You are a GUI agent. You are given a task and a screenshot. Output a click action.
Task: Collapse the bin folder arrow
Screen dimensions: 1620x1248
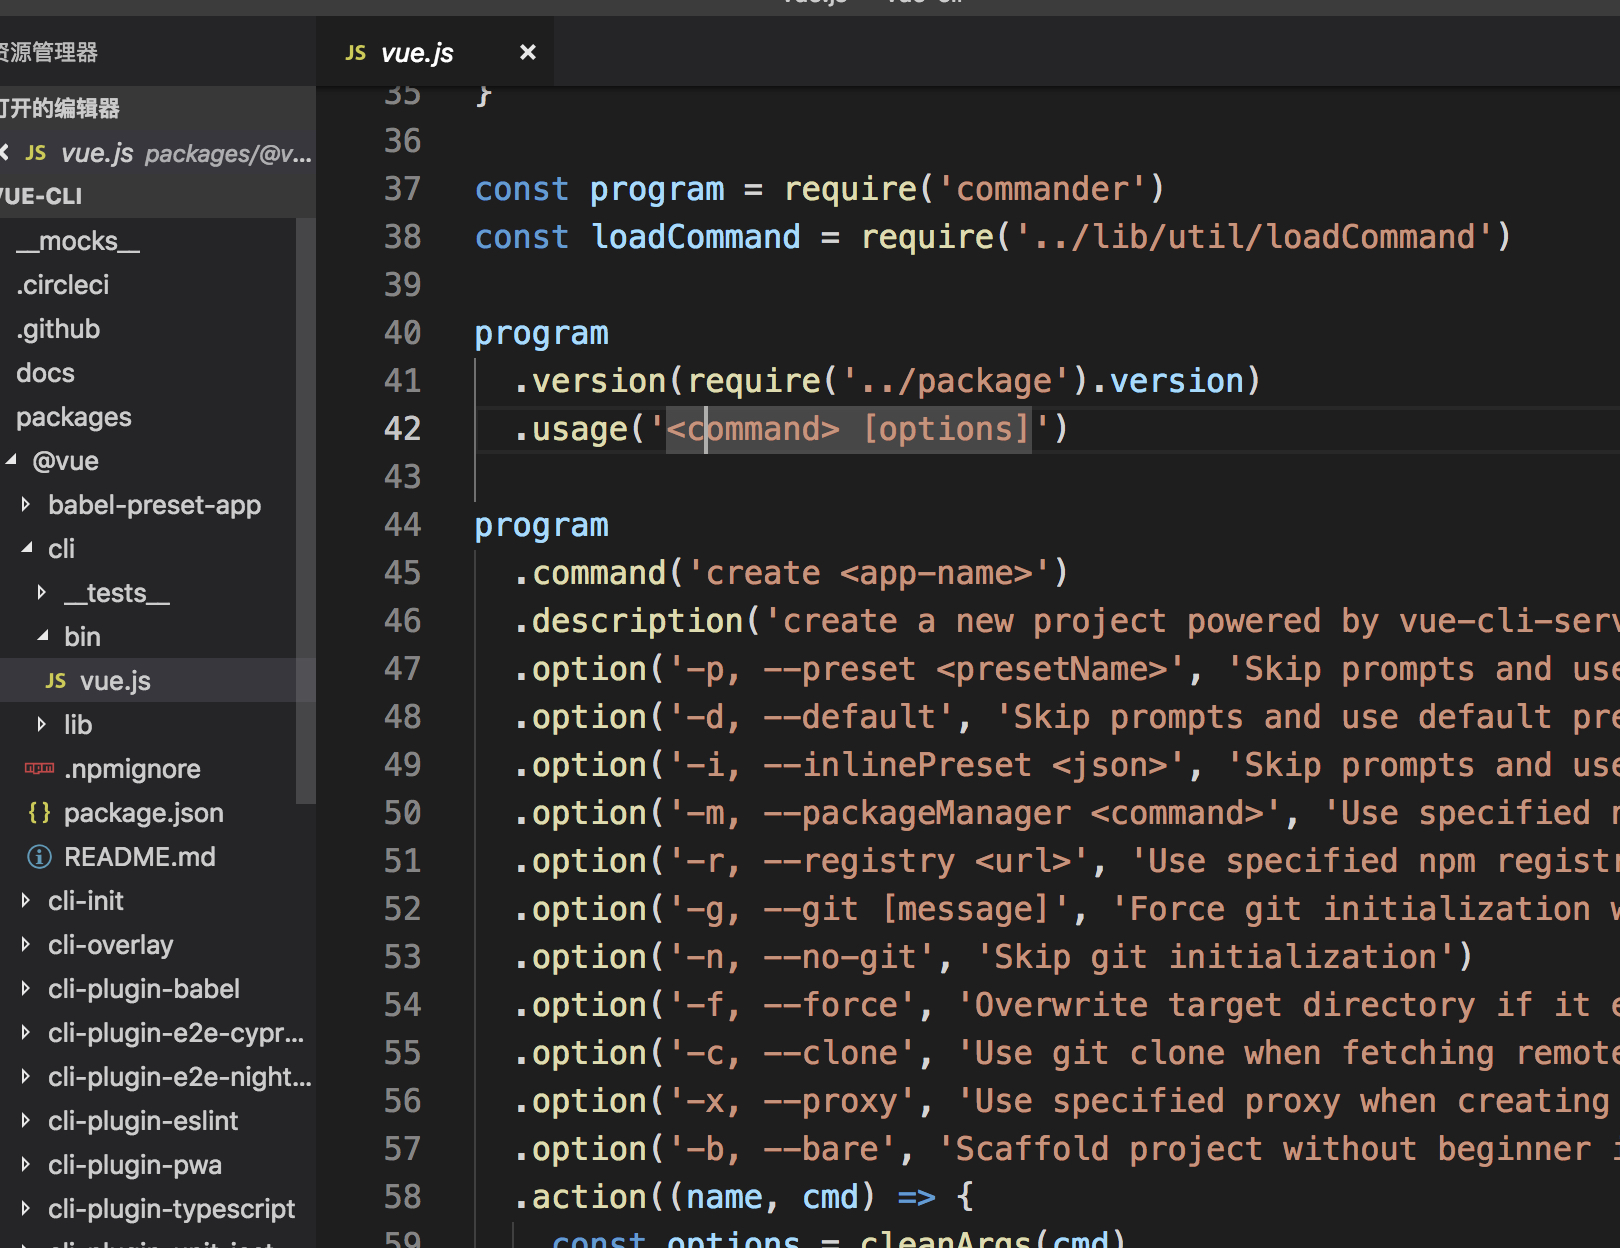pos(42,637)
